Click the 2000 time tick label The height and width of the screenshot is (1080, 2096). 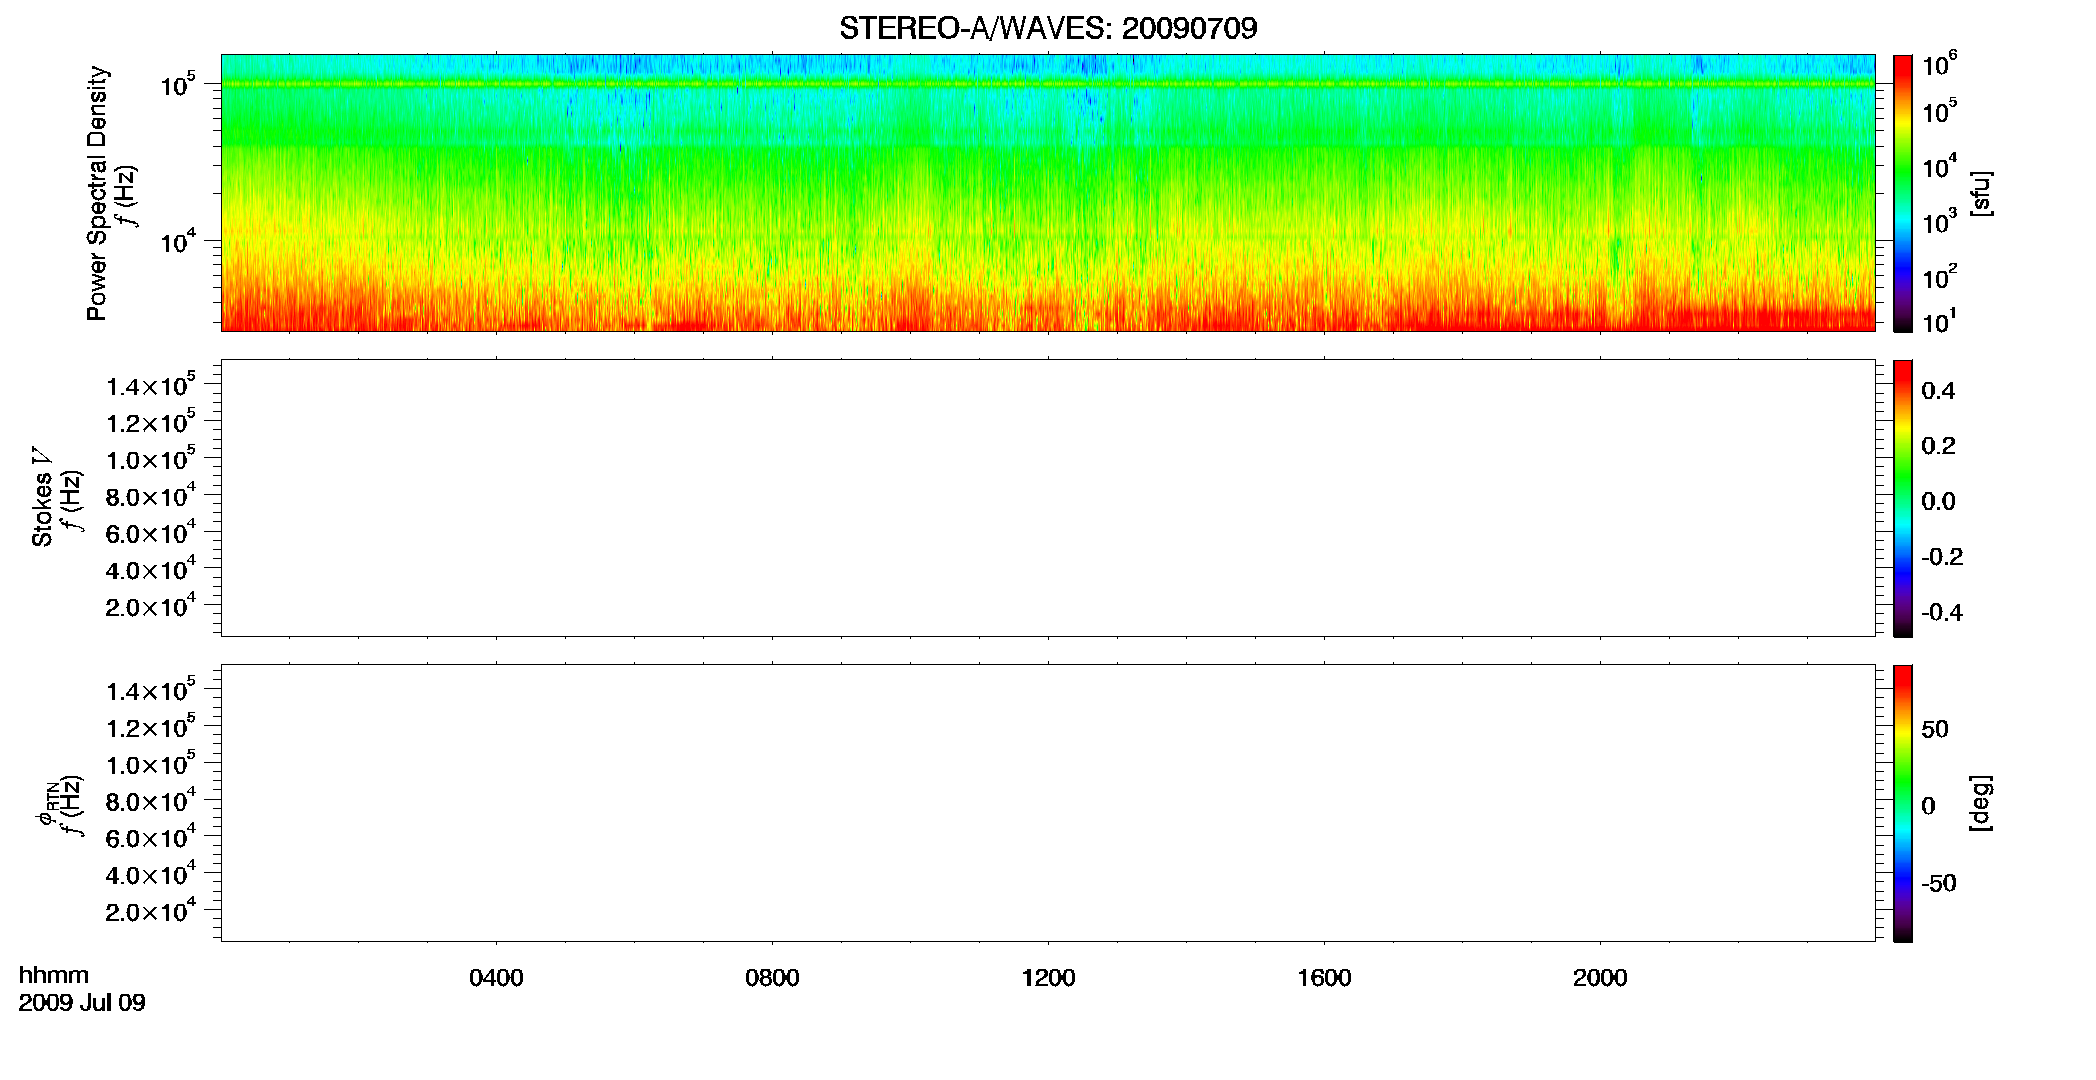1600,978
